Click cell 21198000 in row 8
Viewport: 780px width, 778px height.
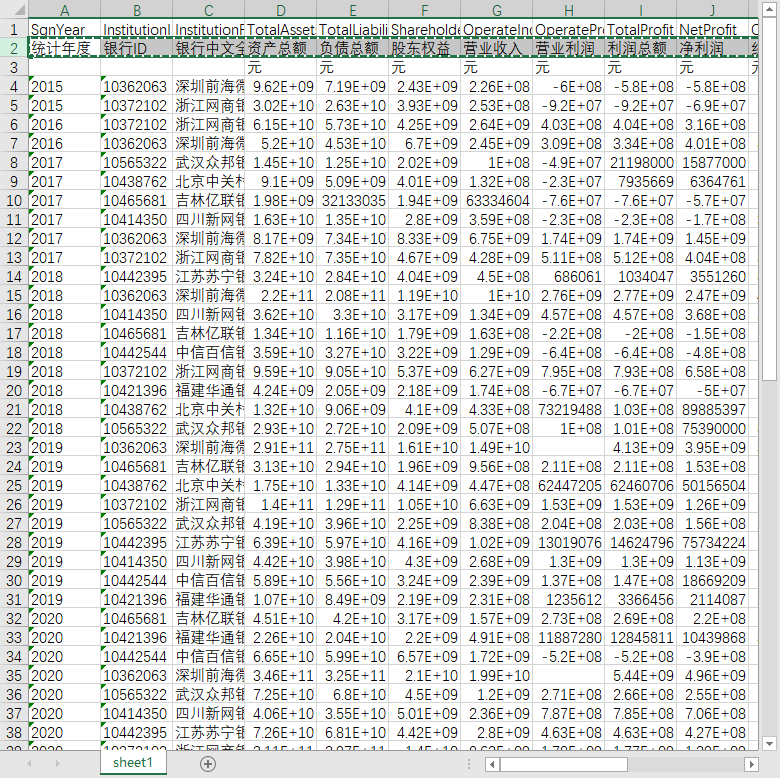tap(641, 163)
